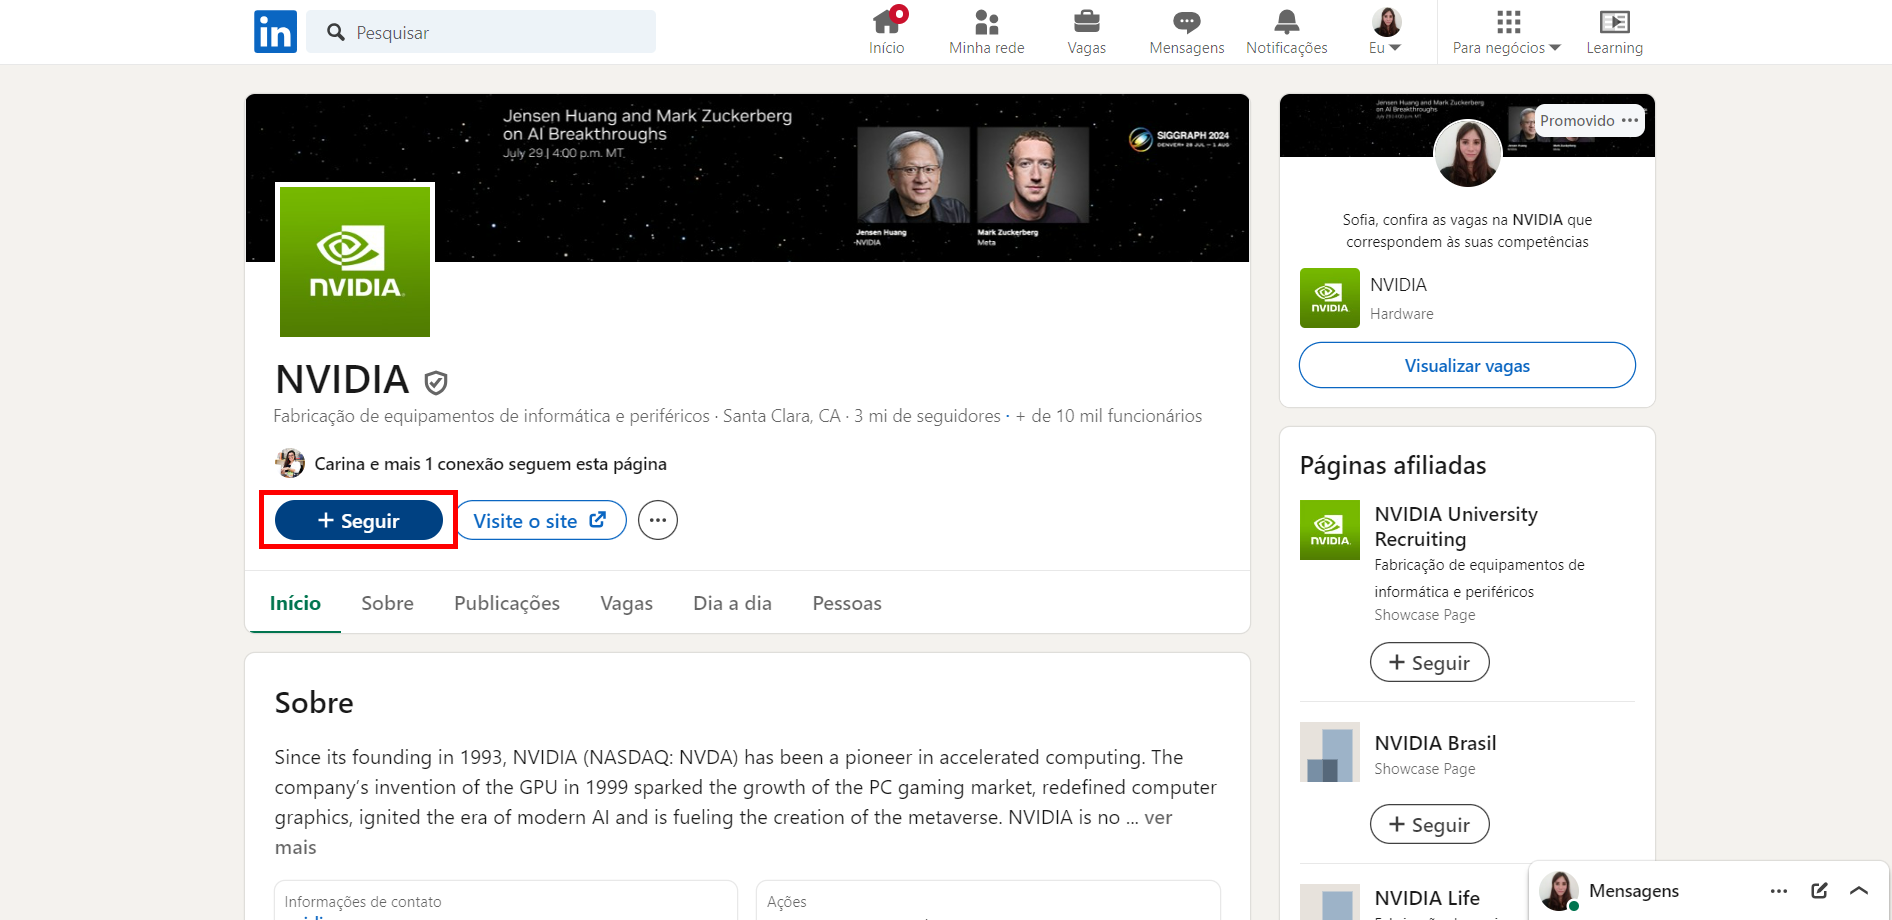
Task: Switch to the Vagas page tab
Action: point(626,603)
